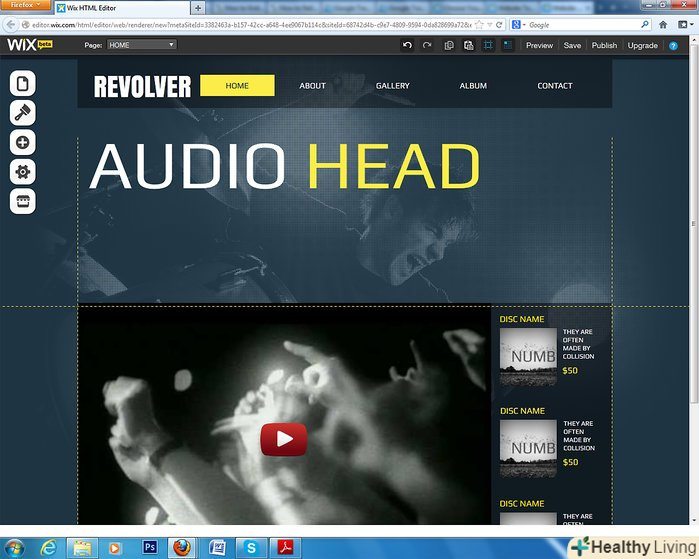The height and width of the screenshot is (559, 699).
Task: Click the browser Back arrow
Action: coord(11,25)
